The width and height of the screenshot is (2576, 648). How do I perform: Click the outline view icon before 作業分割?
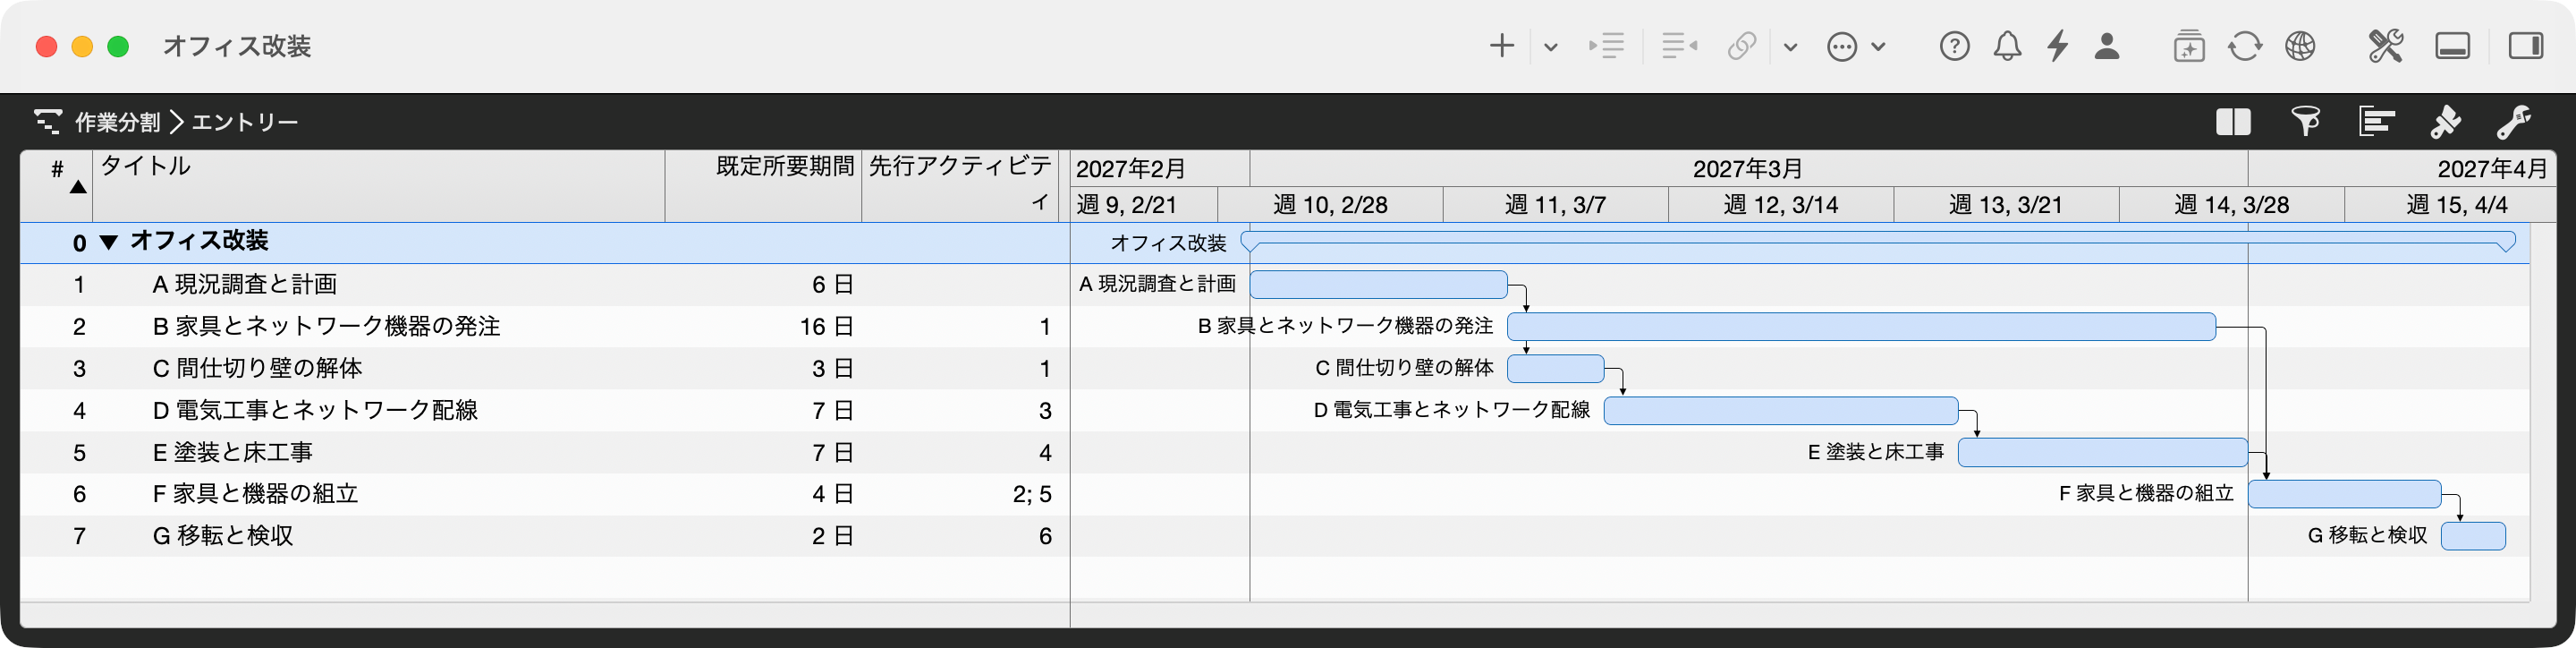[48, 122]
